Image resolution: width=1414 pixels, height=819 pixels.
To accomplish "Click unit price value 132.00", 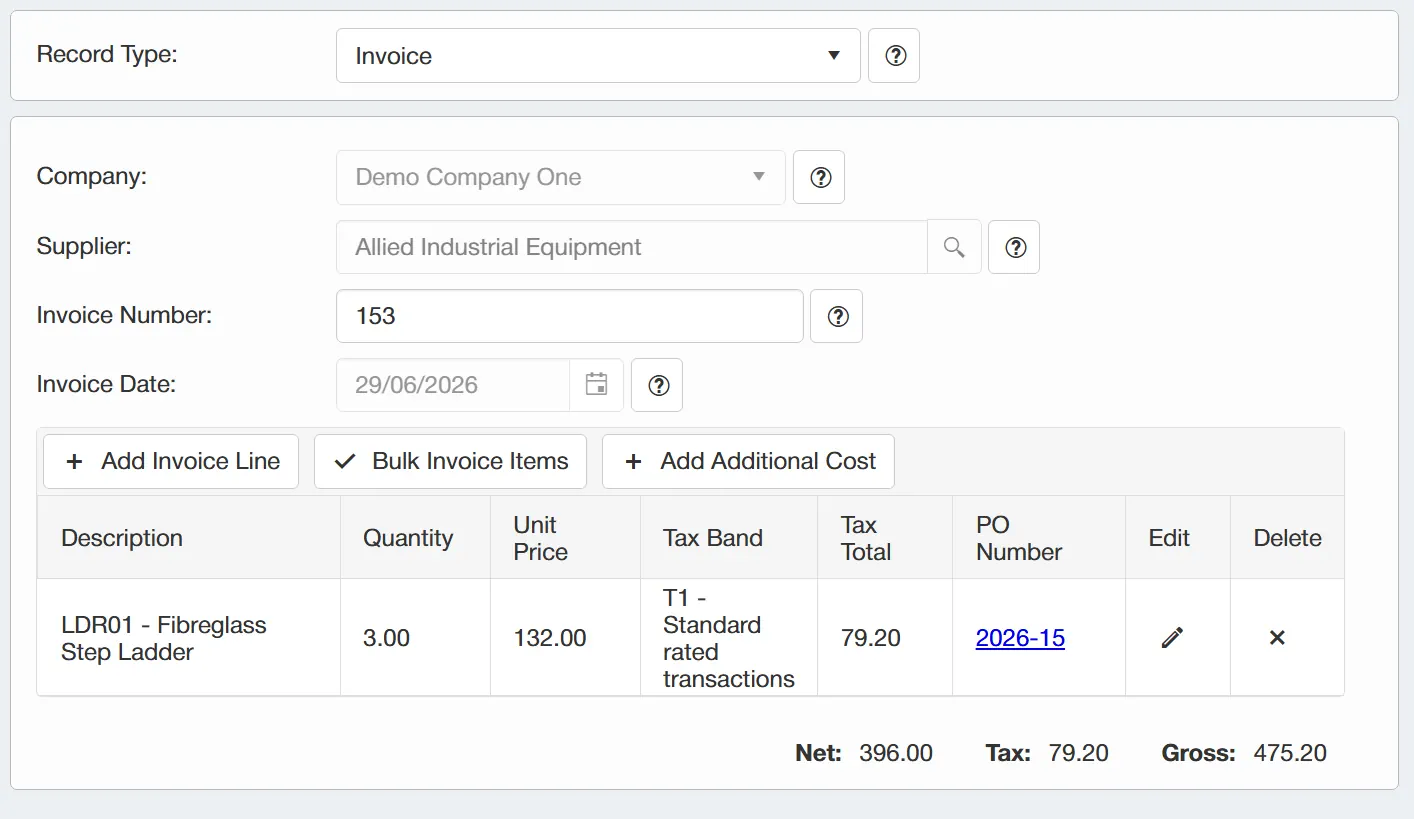I will pyautogui.click(x=550, y=638).
